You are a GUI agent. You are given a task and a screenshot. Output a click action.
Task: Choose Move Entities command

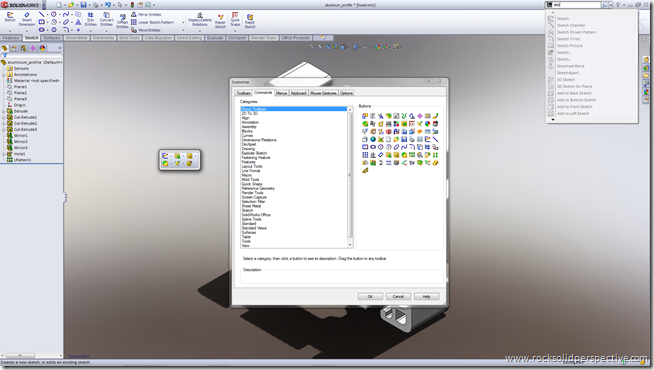click(x=146, y=30)
